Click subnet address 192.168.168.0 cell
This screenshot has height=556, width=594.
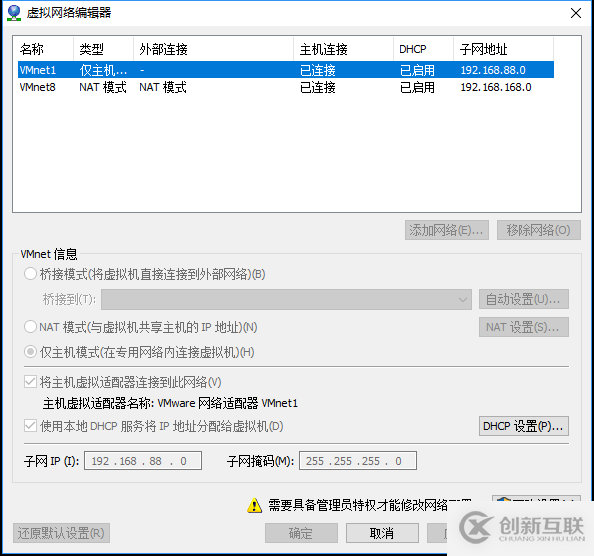coord(496,87)
